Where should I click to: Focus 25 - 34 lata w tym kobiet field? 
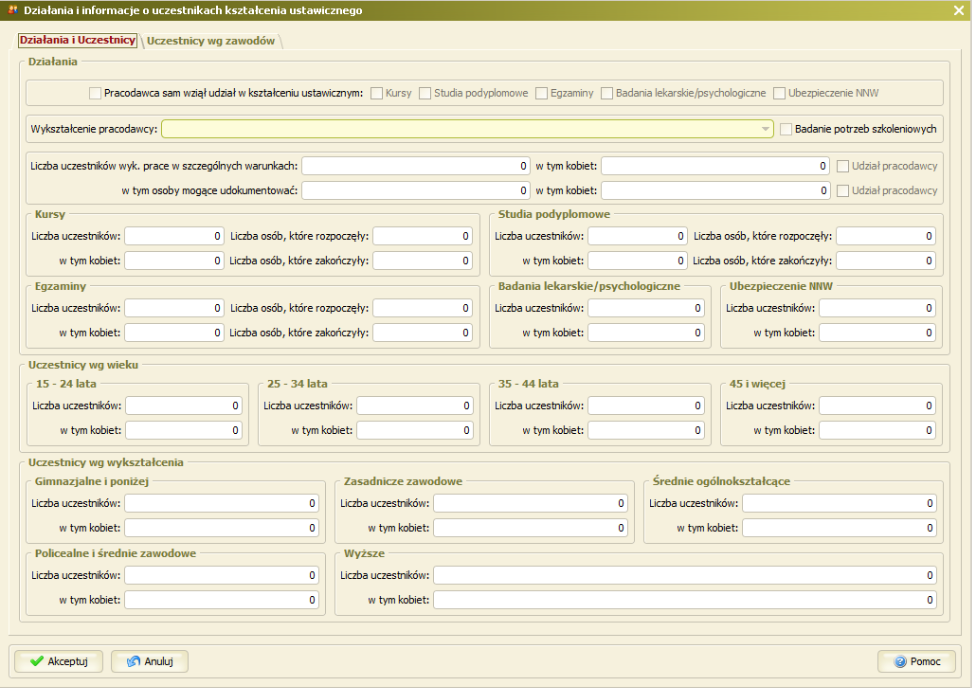[x=415, y=431]
